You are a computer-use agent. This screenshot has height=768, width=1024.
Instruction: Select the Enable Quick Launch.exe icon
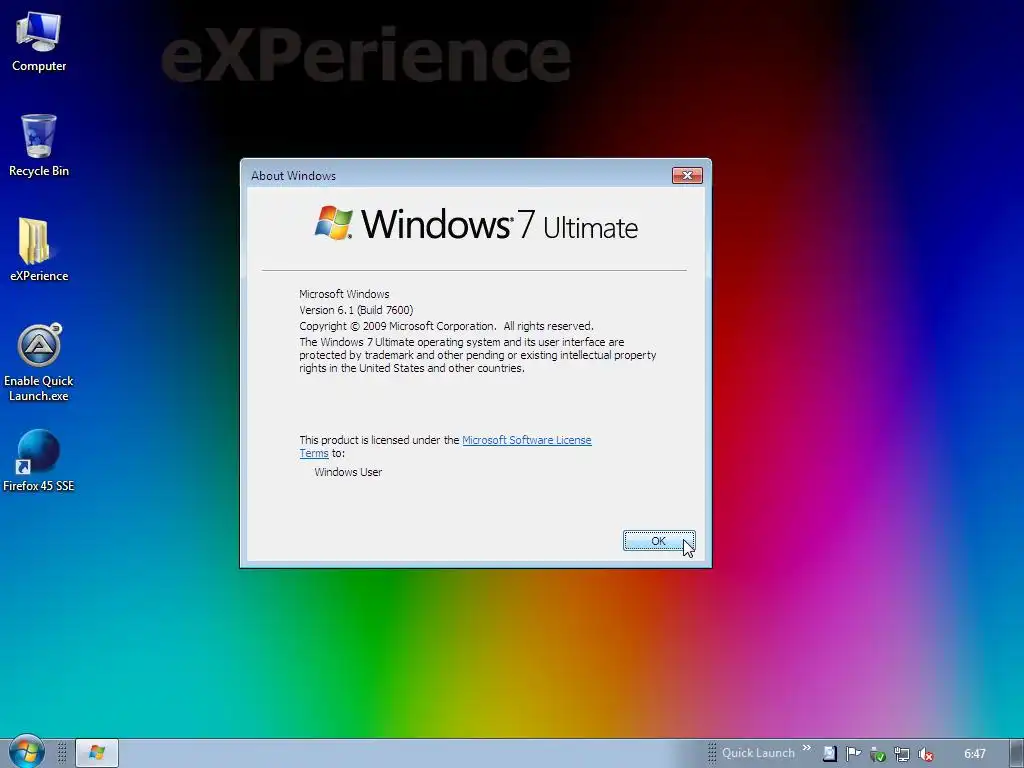tap(39, 362)
